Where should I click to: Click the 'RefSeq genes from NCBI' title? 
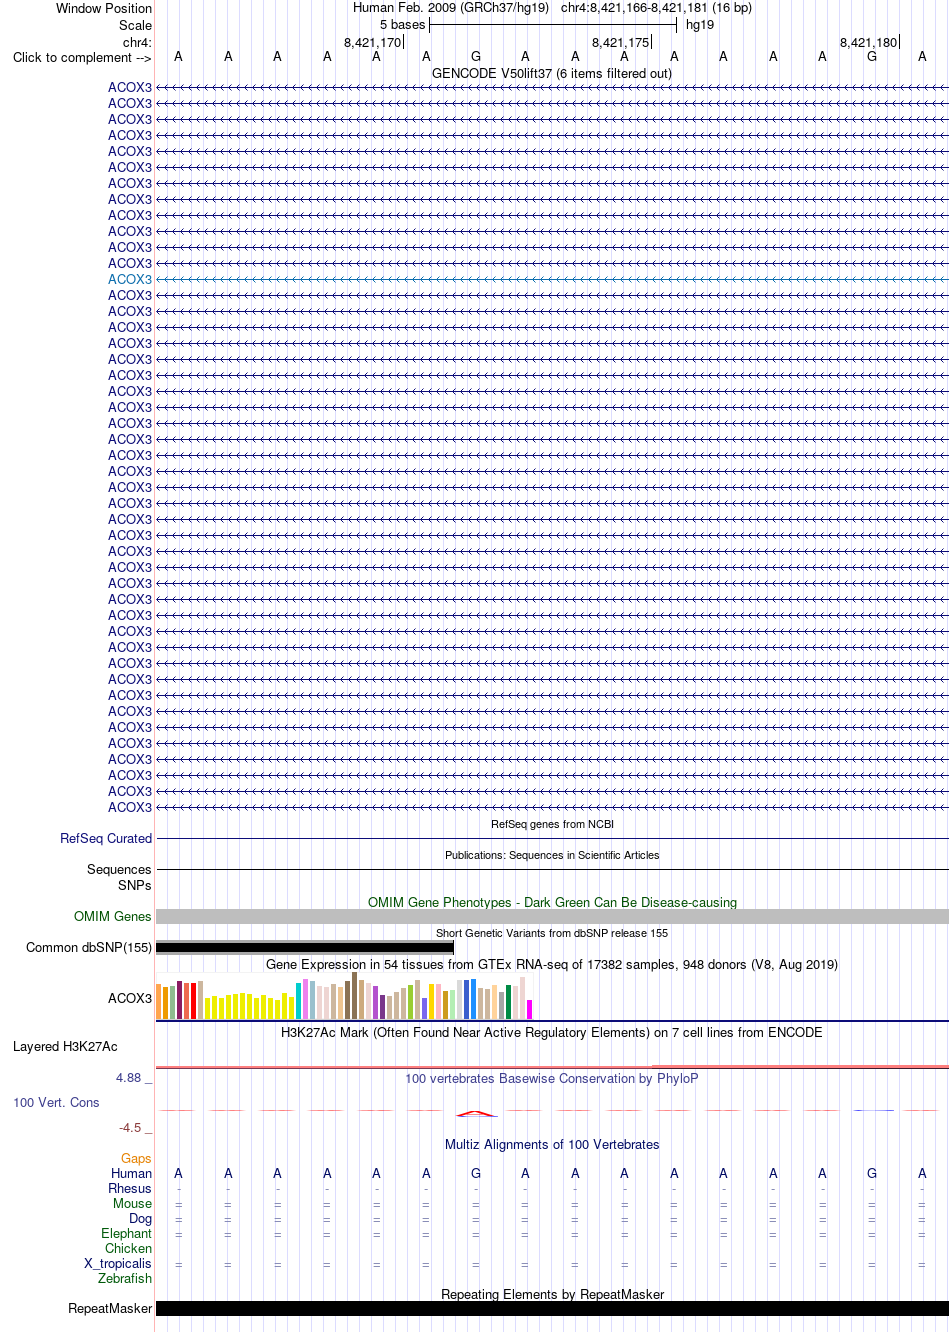click(552, 824)
